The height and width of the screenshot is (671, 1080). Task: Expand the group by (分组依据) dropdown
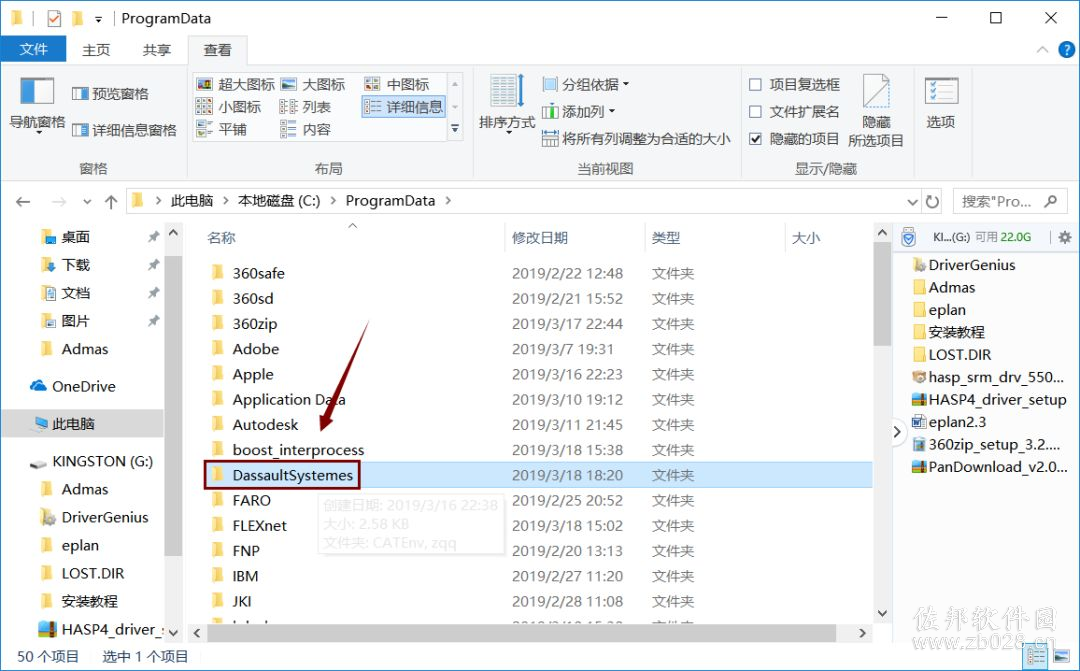(585, 84)
